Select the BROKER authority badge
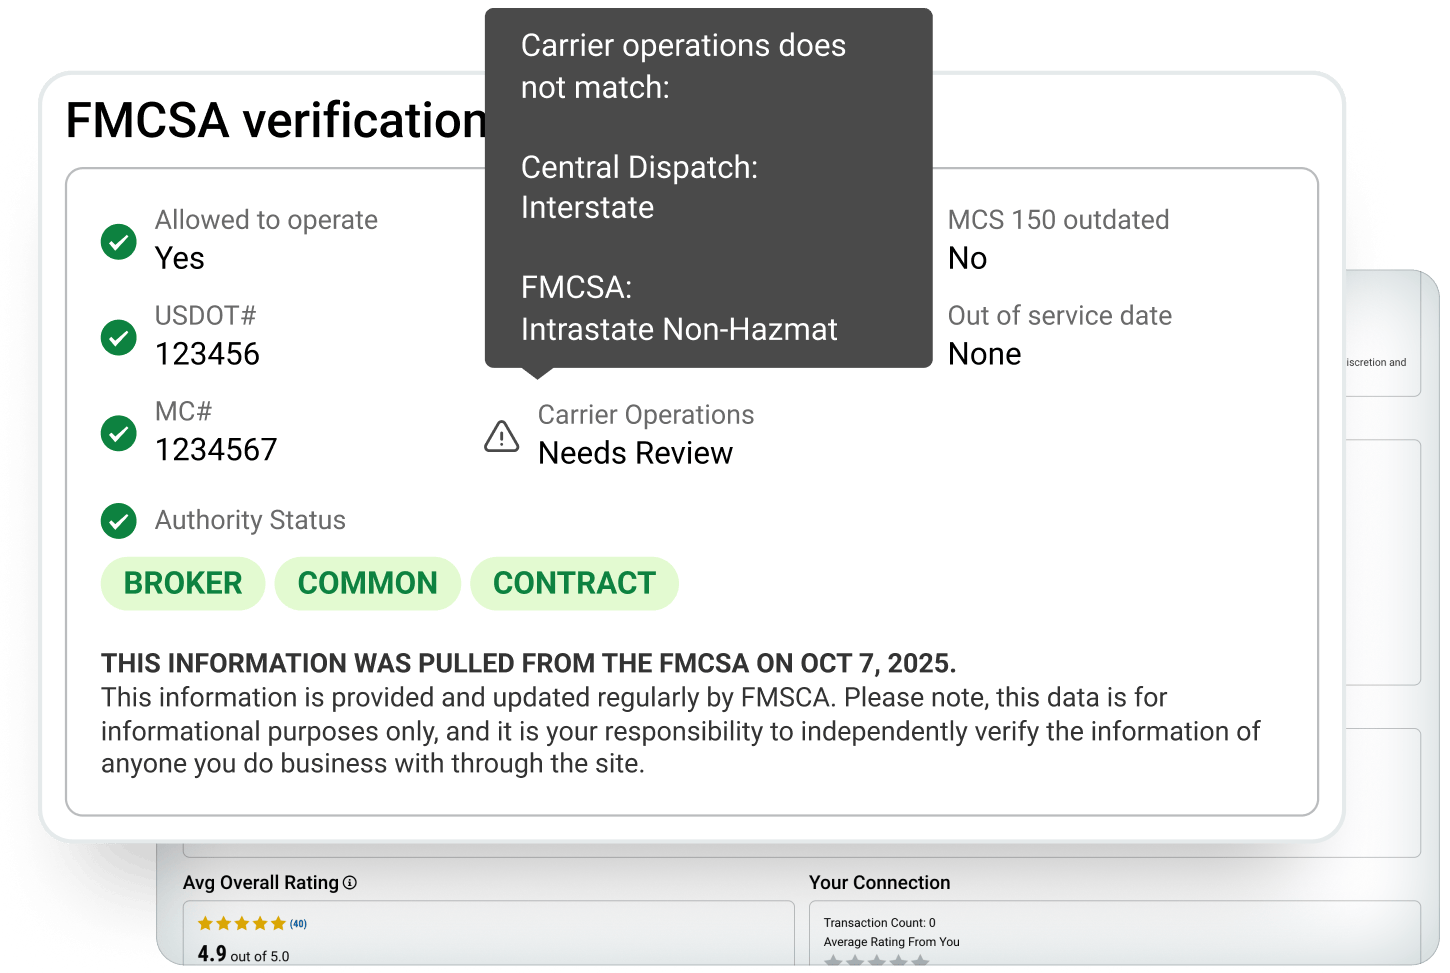This screenshot has height=973, width=1450. click(x=183, y=583)
